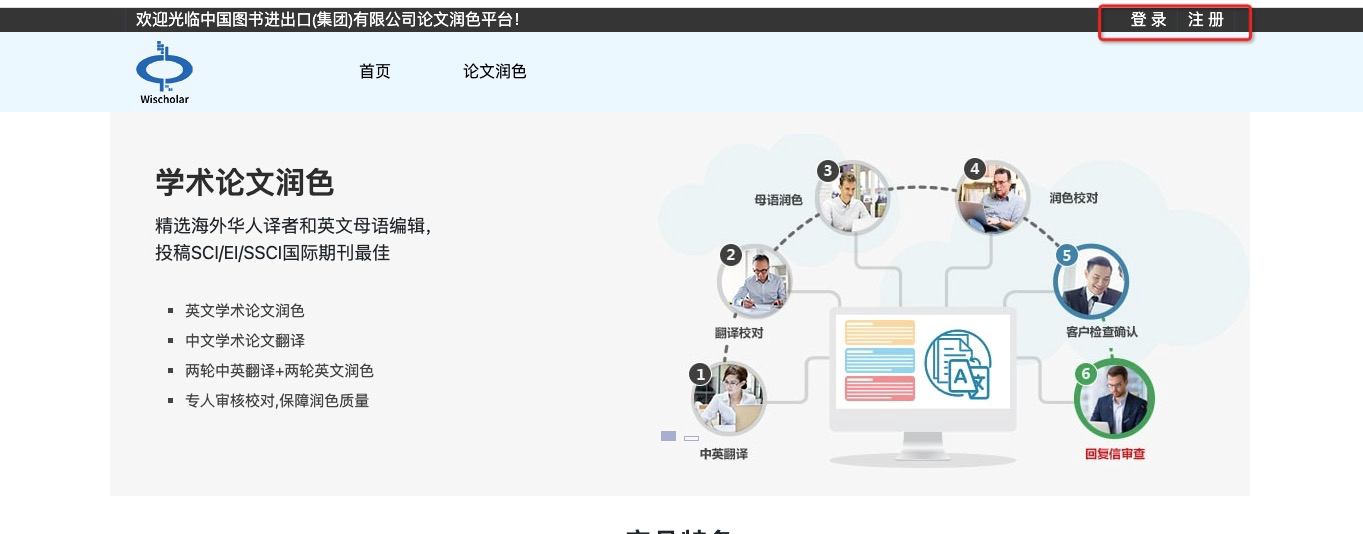Click the orange text block on monitor screen
The width and height of the screenshot is (1363, 534).
click(x=880, y=332)
